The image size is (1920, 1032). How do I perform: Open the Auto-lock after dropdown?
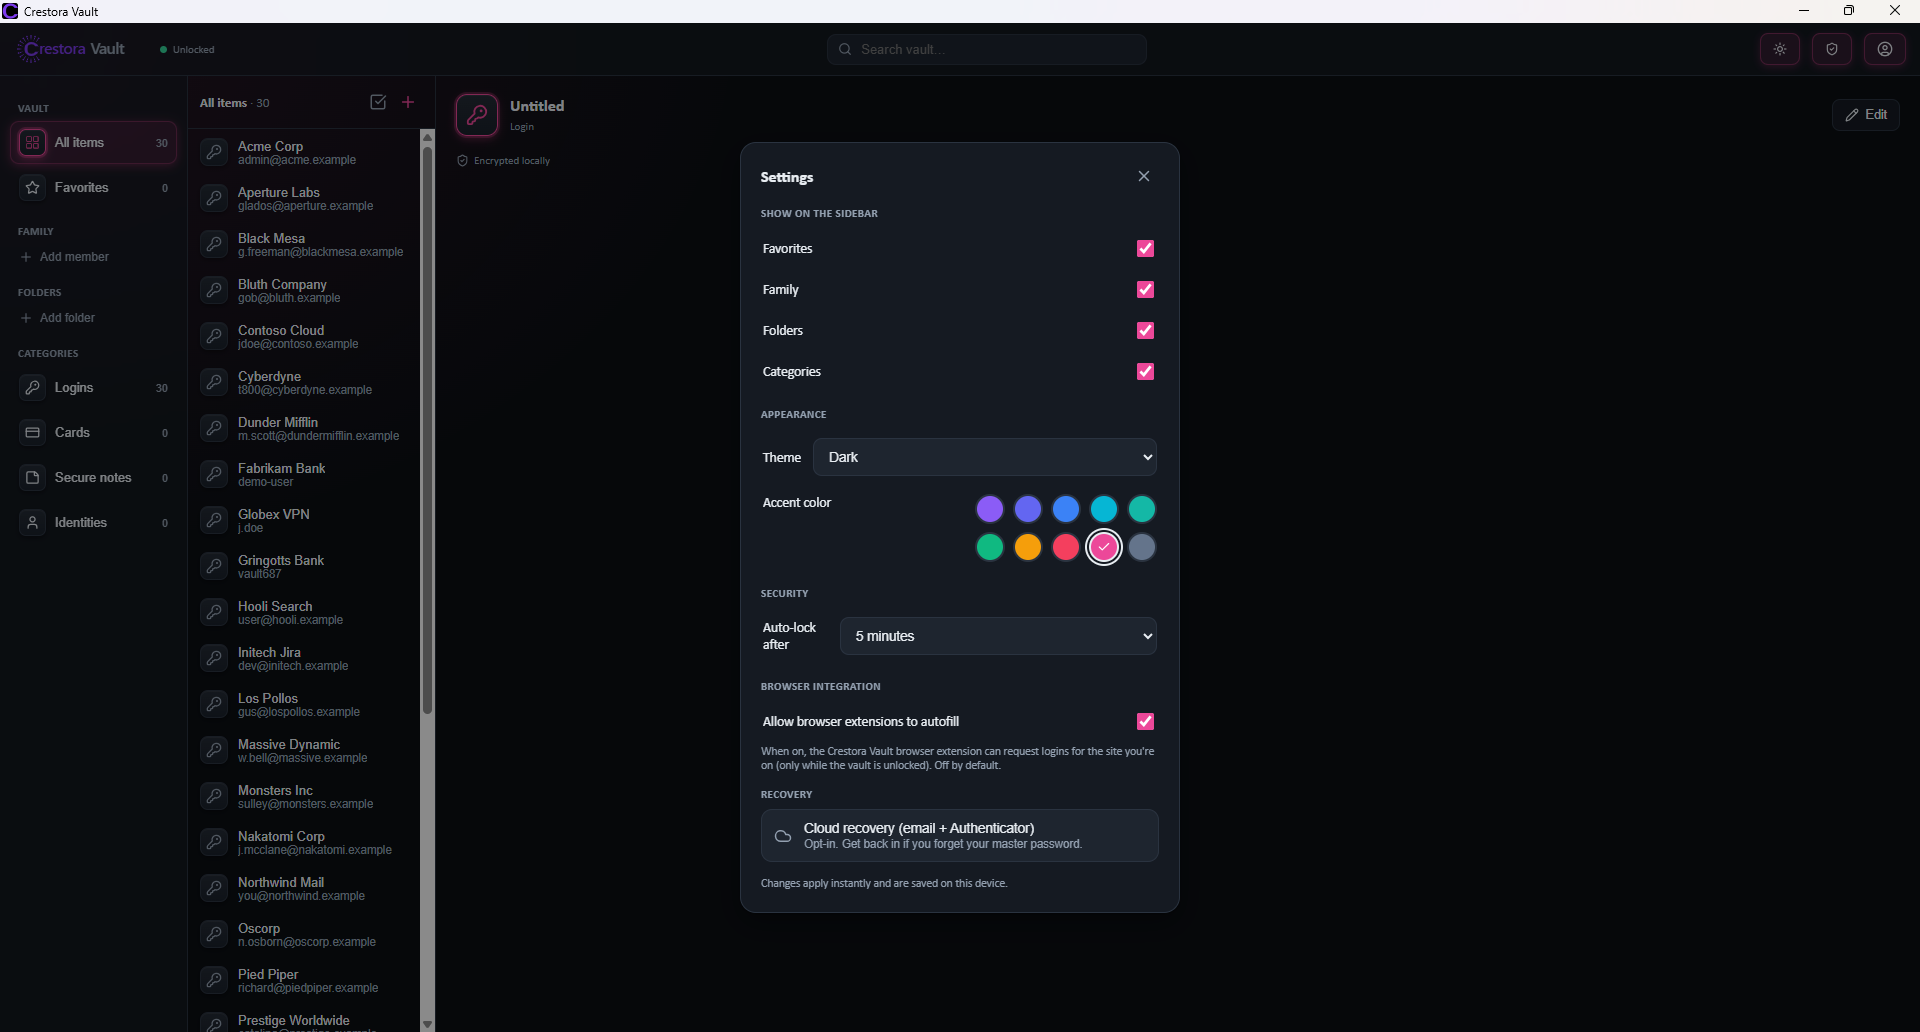998,636
